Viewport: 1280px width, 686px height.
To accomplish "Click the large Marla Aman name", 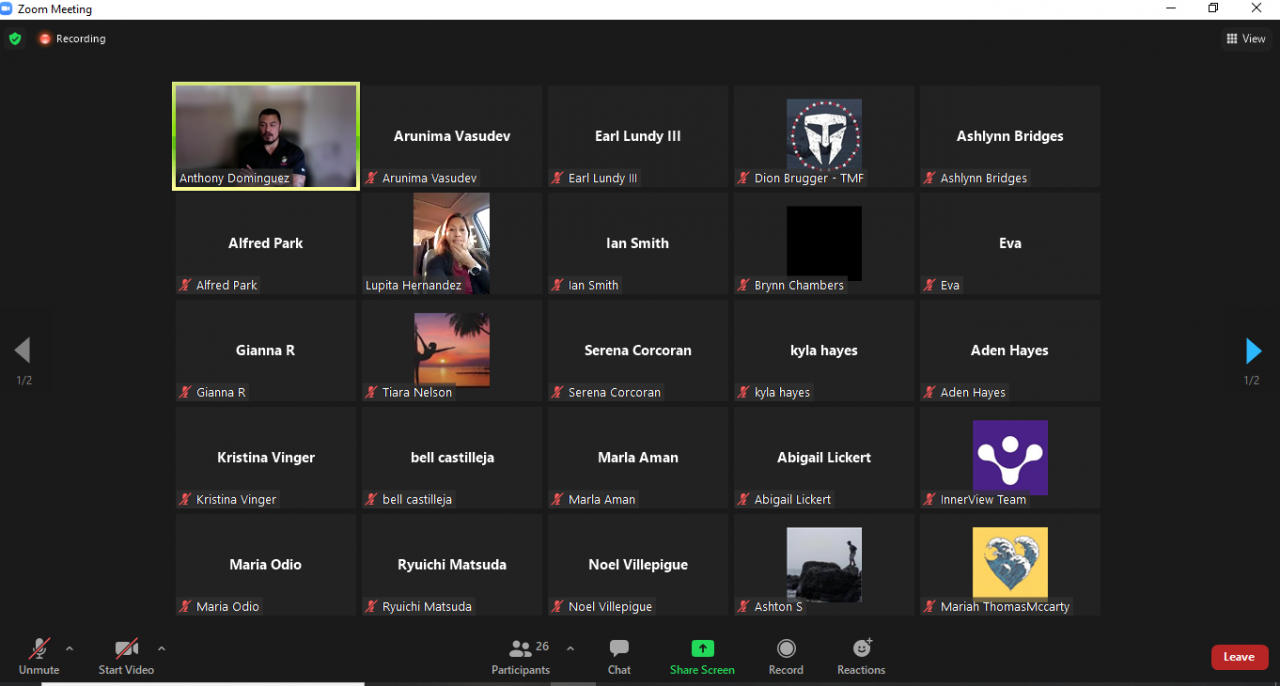I will pyautogui.click(x=638, y=457).
